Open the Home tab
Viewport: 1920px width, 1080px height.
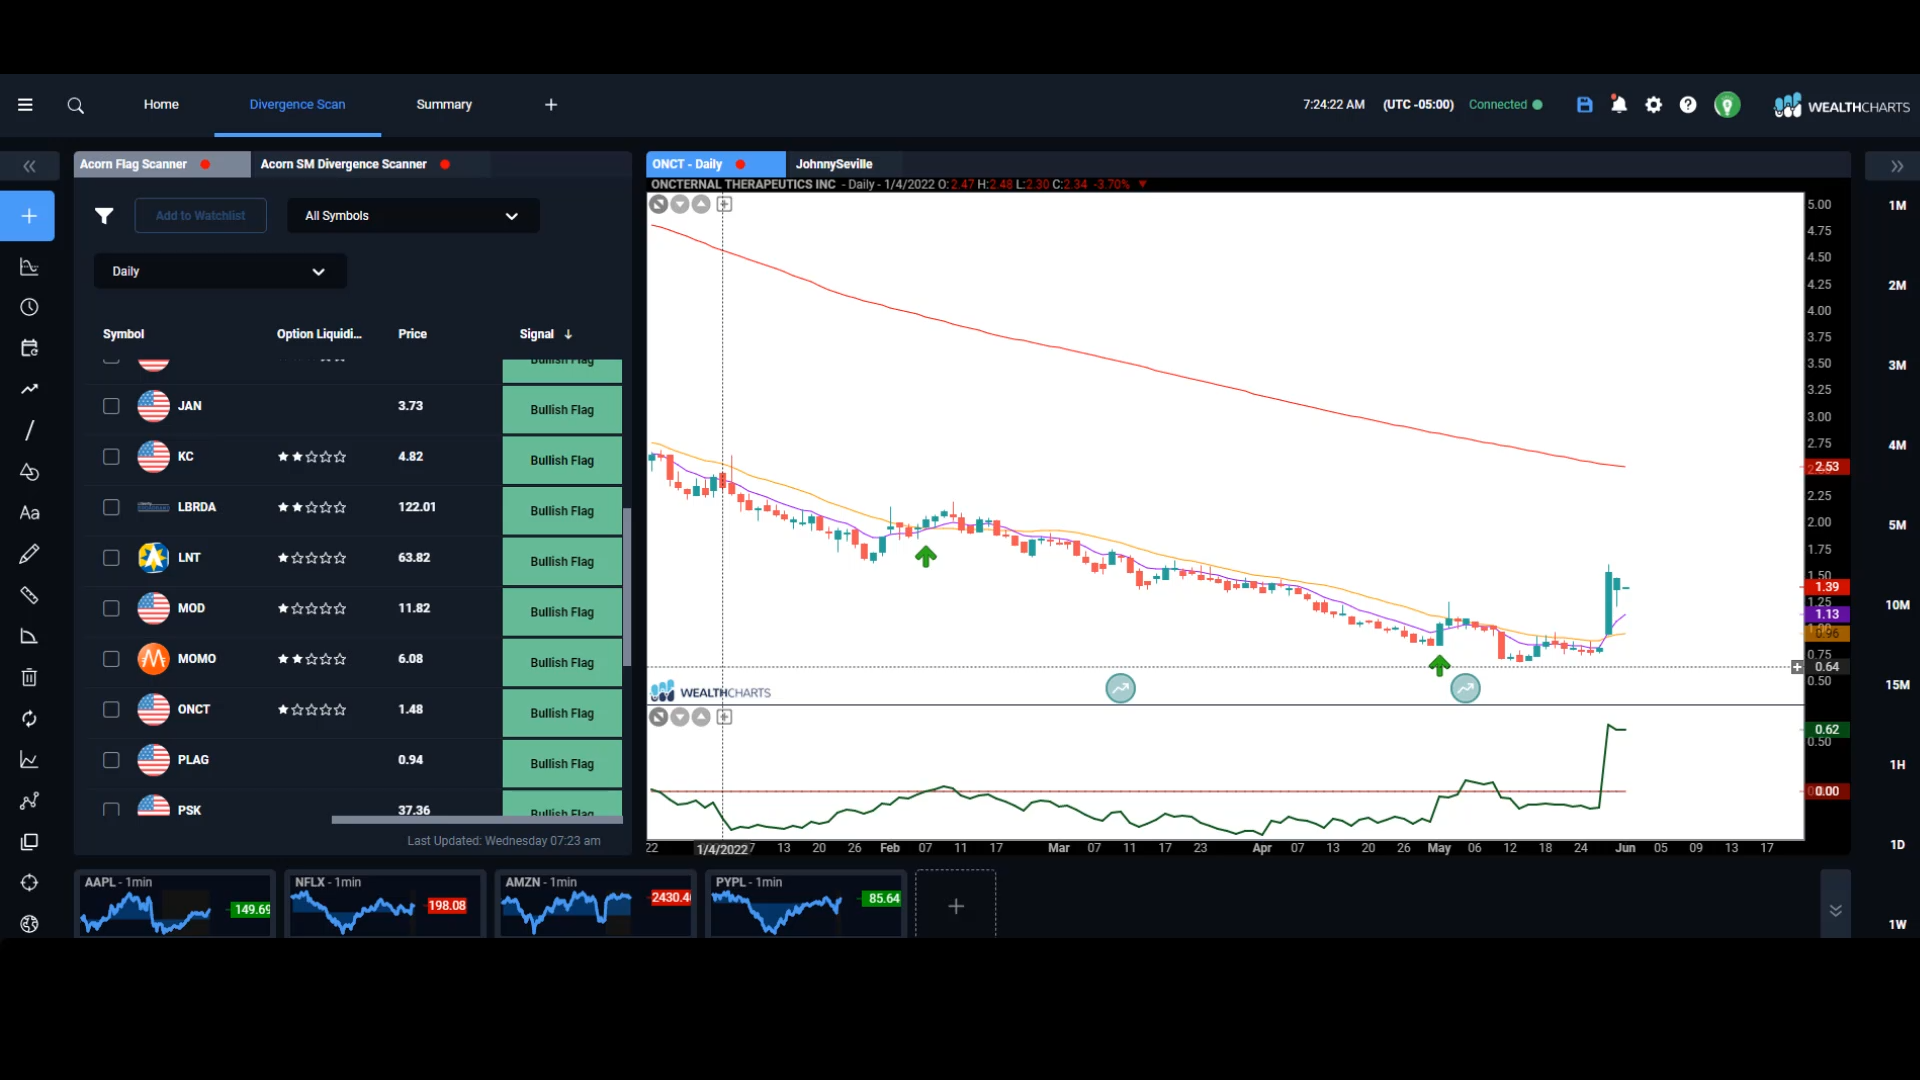click(161, 104)
